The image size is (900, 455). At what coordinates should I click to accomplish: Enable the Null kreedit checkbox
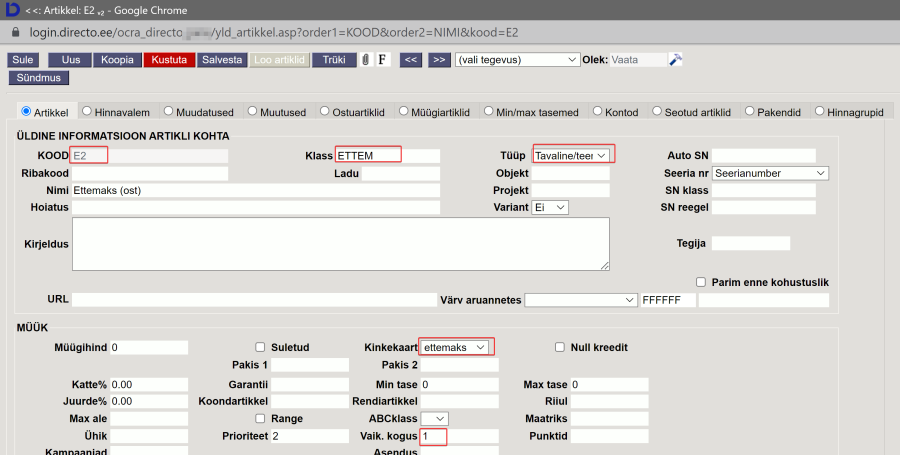coord(560,347)
